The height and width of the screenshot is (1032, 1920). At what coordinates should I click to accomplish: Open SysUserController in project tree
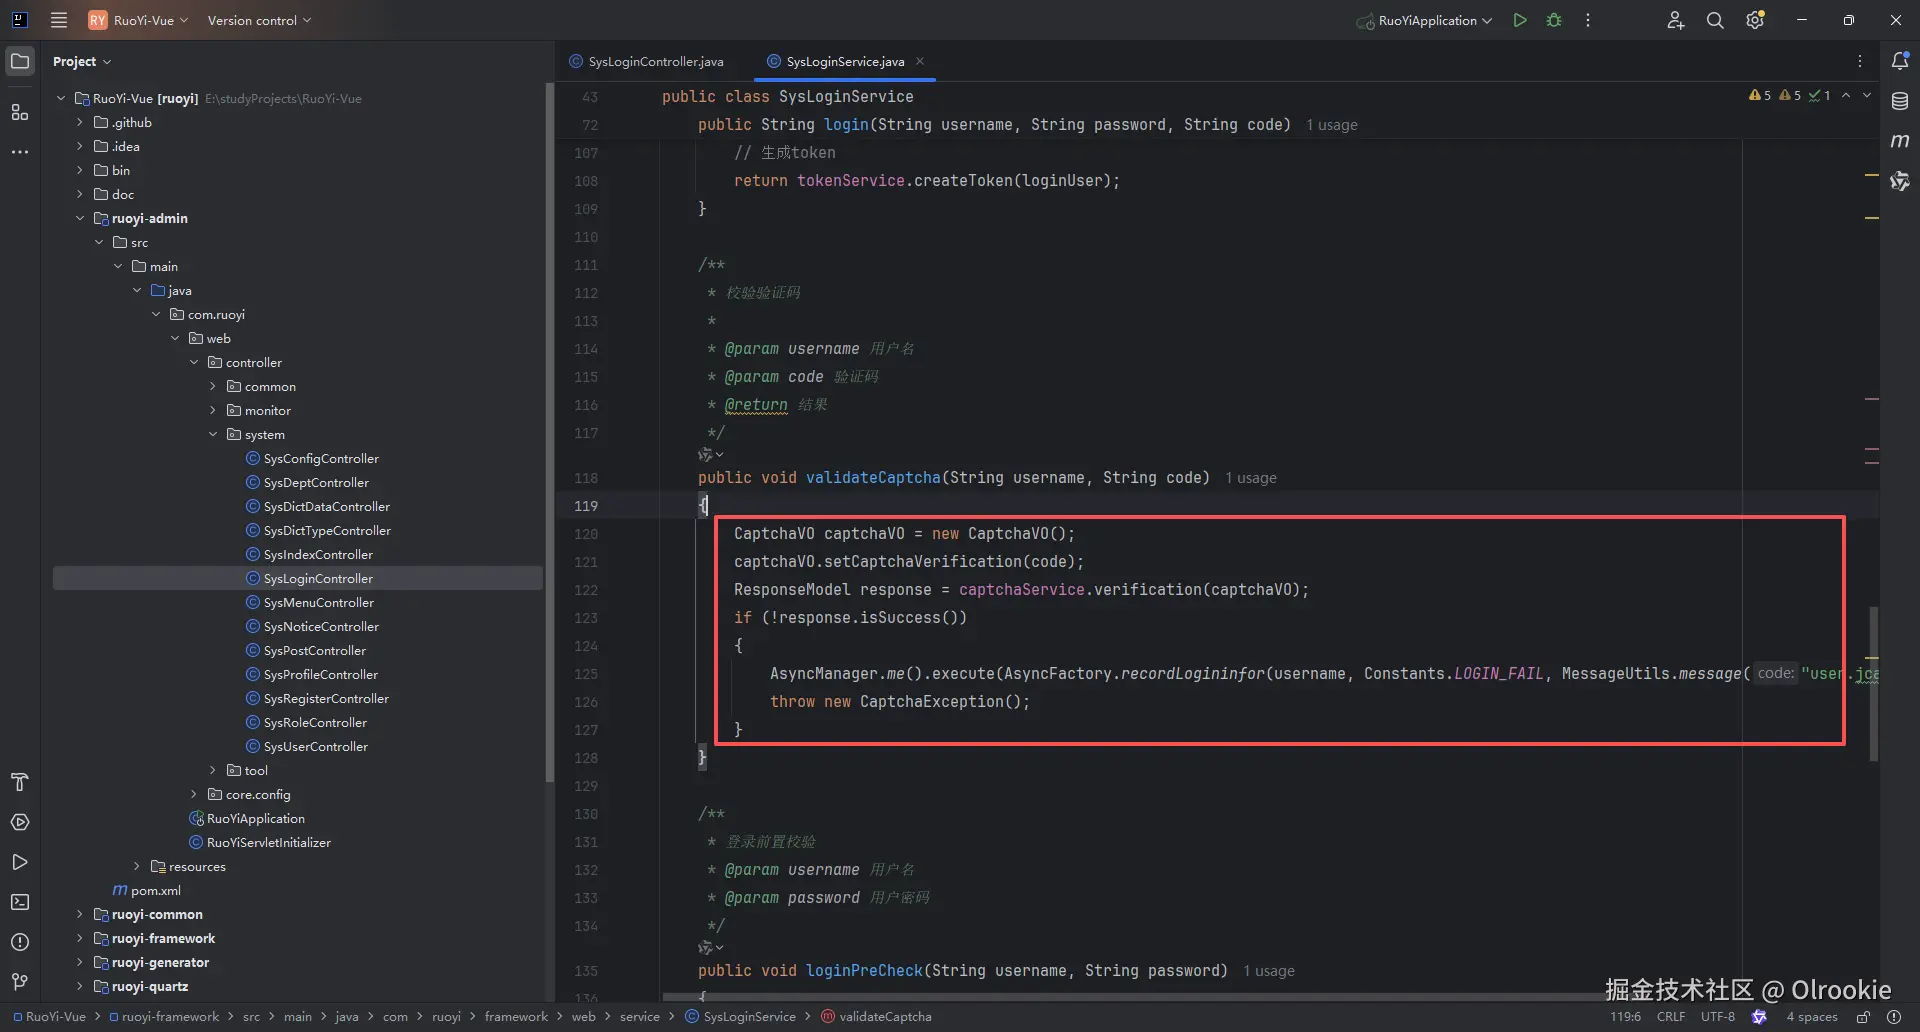[315, 746]
